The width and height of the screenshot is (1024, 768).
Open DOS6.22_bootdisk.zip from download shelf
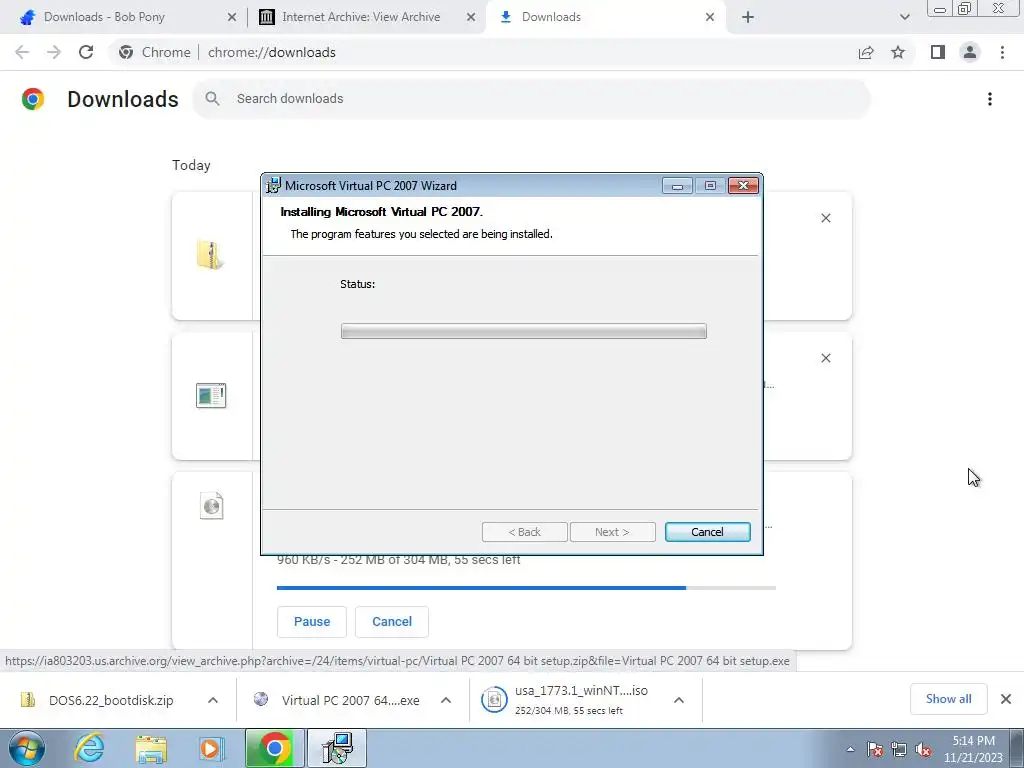click(x=110, y=701)
